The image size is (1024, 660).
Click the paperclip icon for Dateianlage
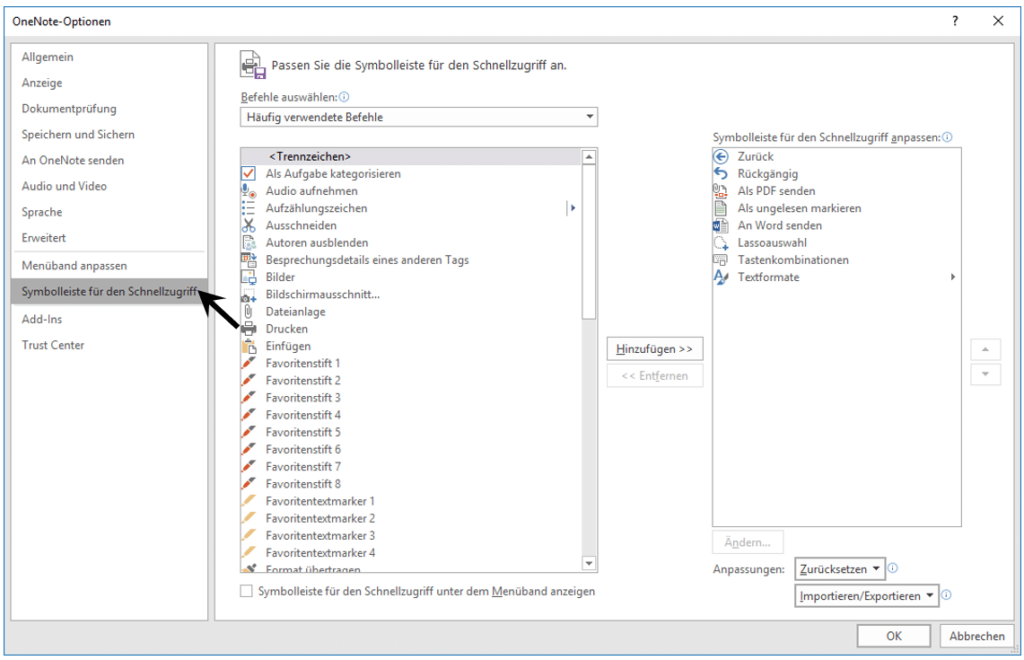tap(248, 311)
